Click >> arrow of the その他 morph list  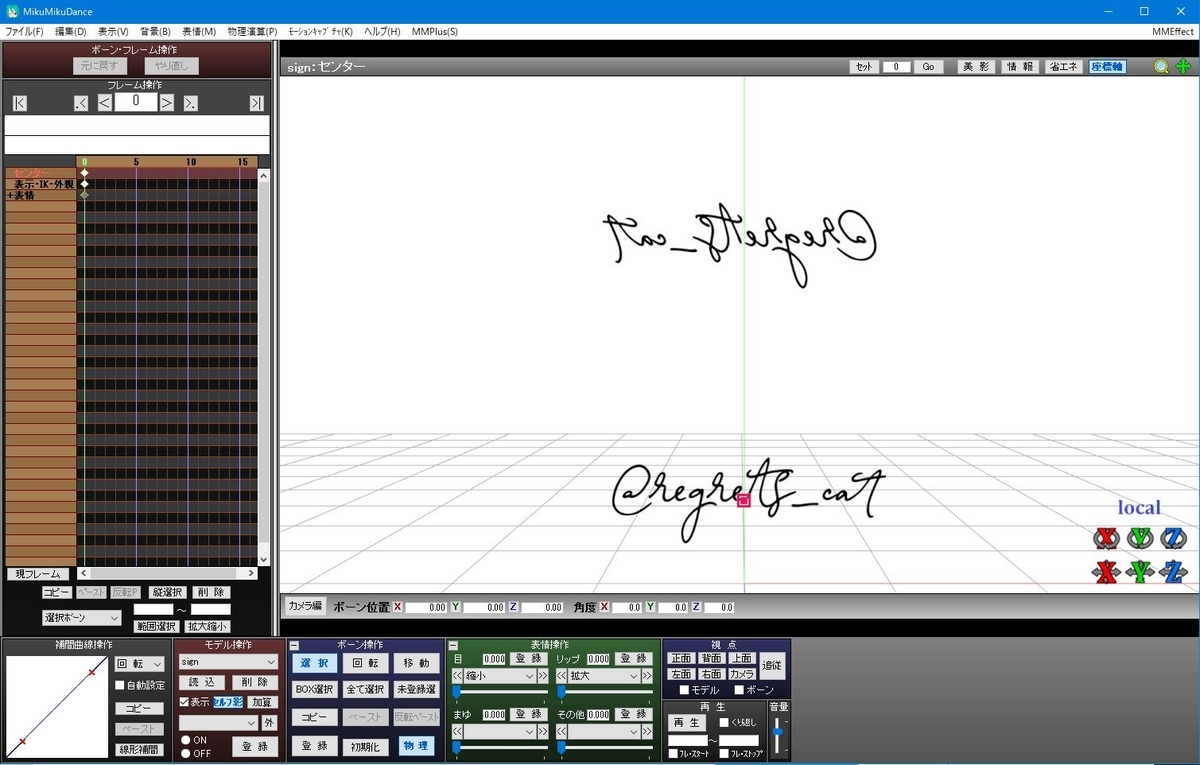click(x=647, y=732)
